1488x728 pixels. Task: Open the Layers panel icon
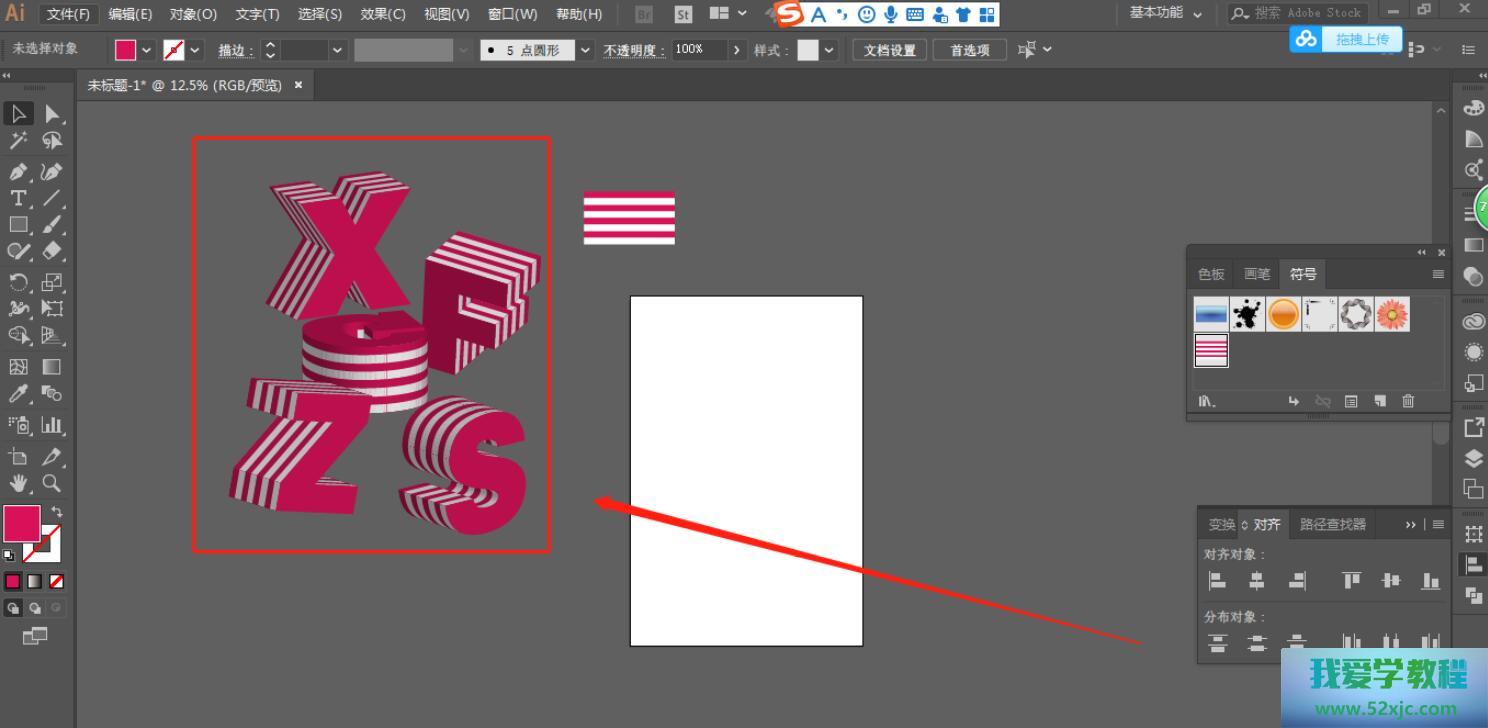click(1473, 458)
